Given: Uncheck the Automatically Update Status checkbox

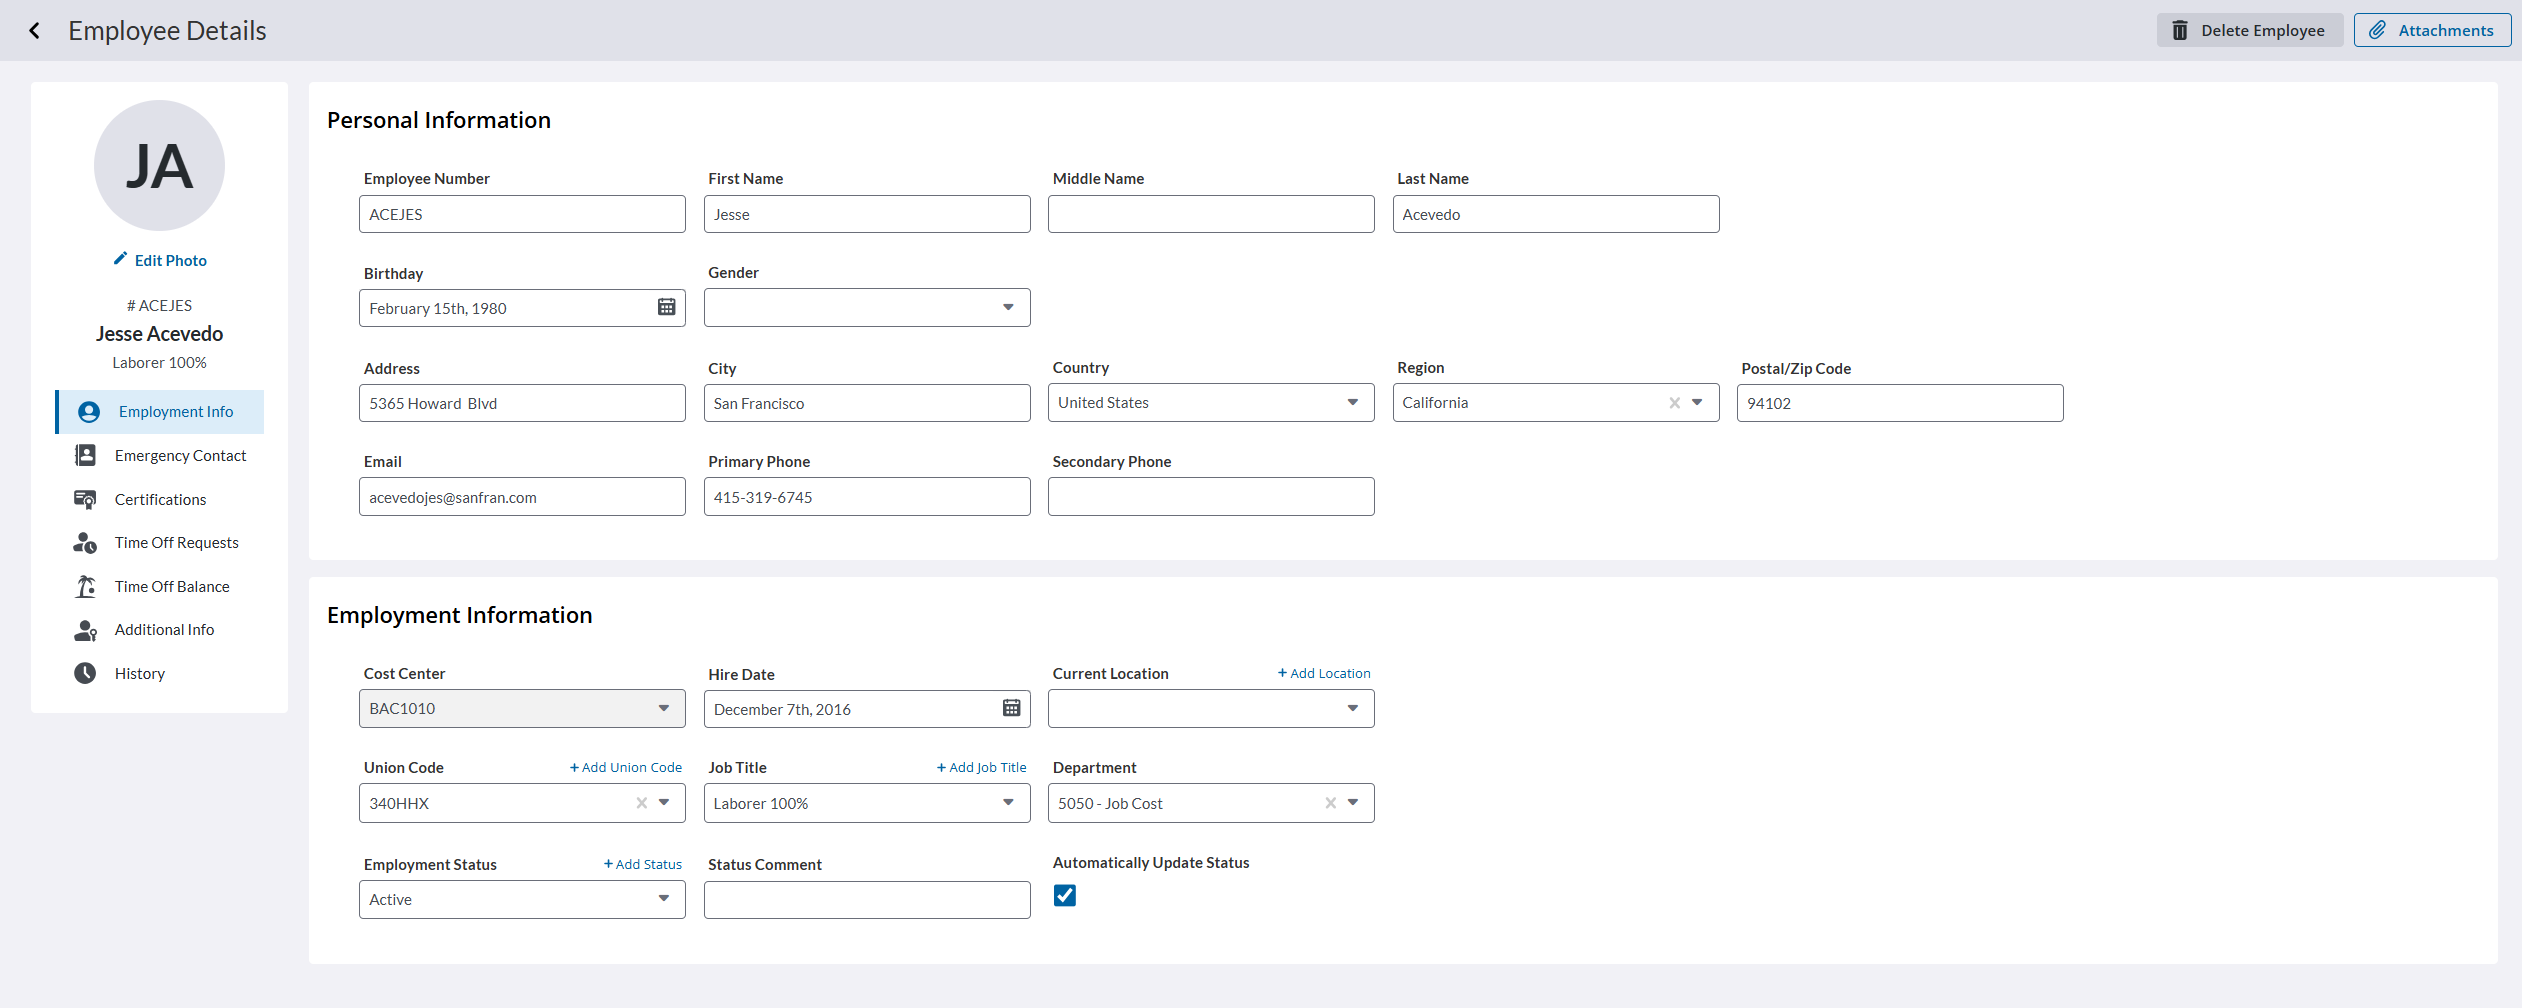Looking at the screenshot, I should tap(1065, 895).
